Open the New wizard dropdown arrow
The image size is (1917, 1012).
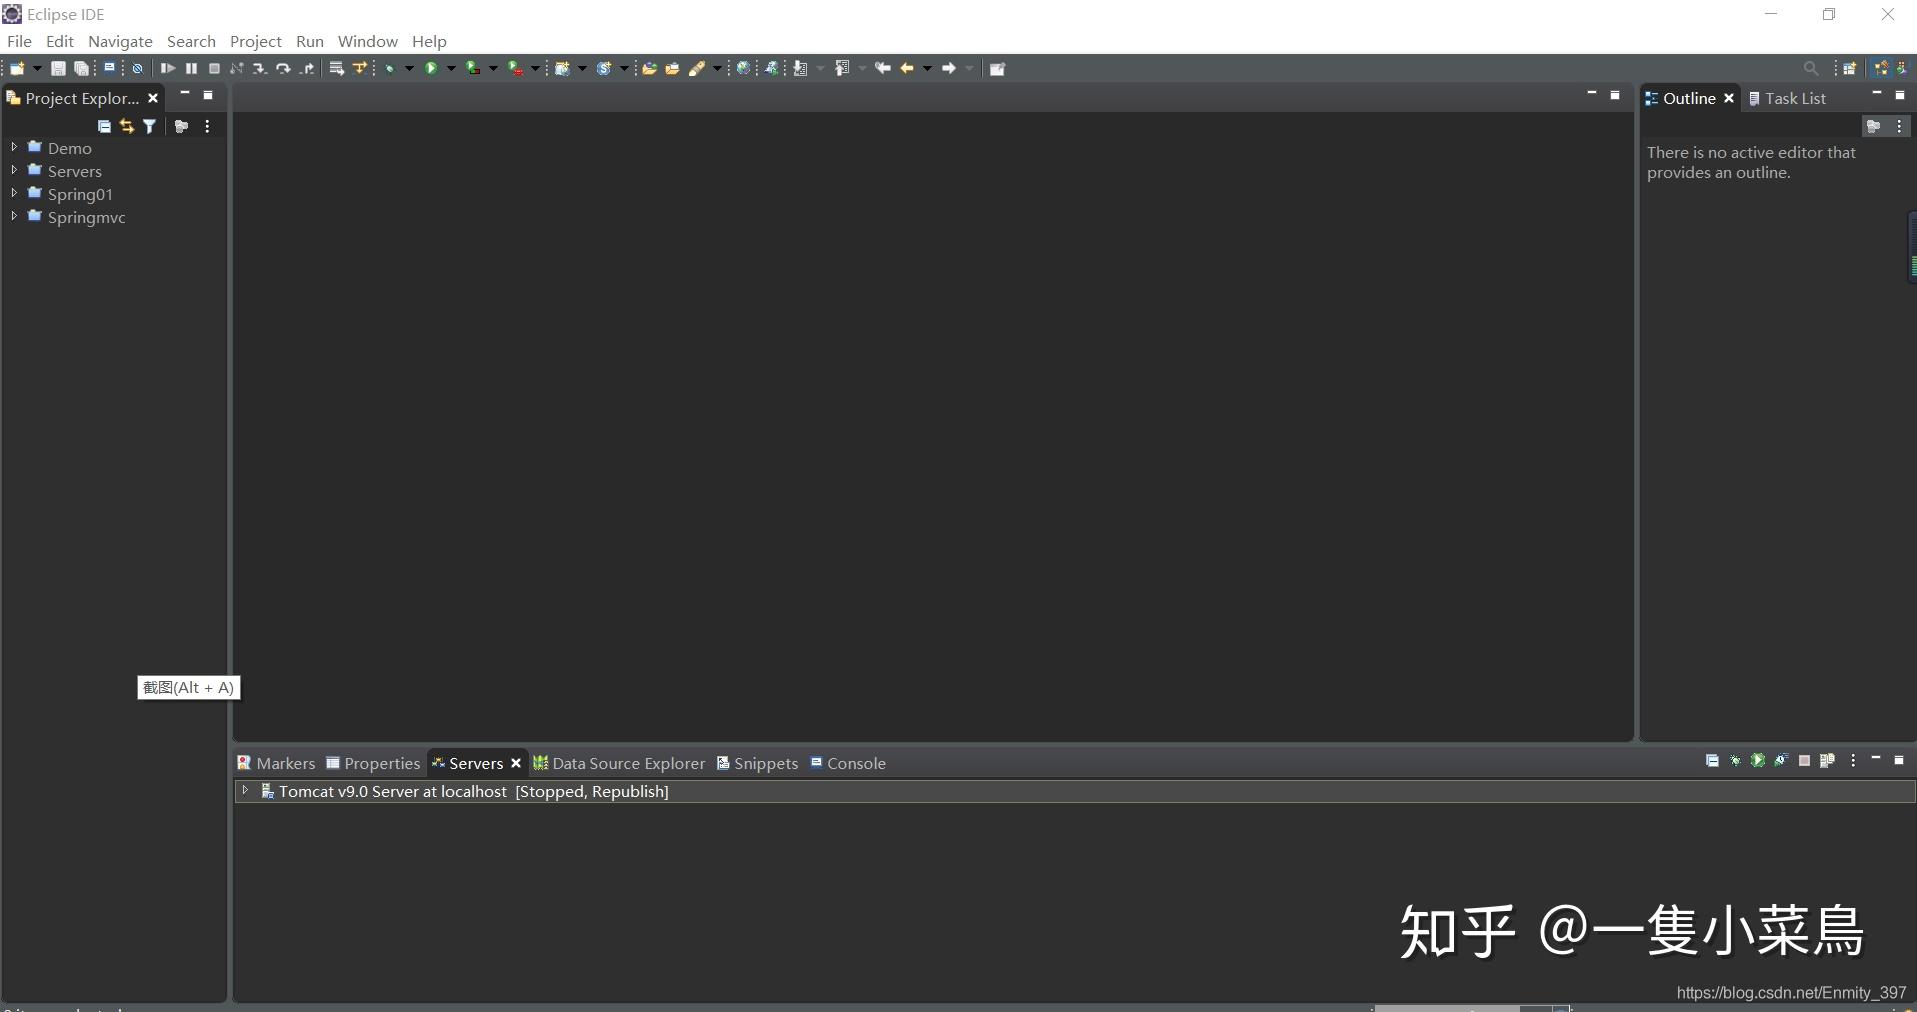coord(37,69)
